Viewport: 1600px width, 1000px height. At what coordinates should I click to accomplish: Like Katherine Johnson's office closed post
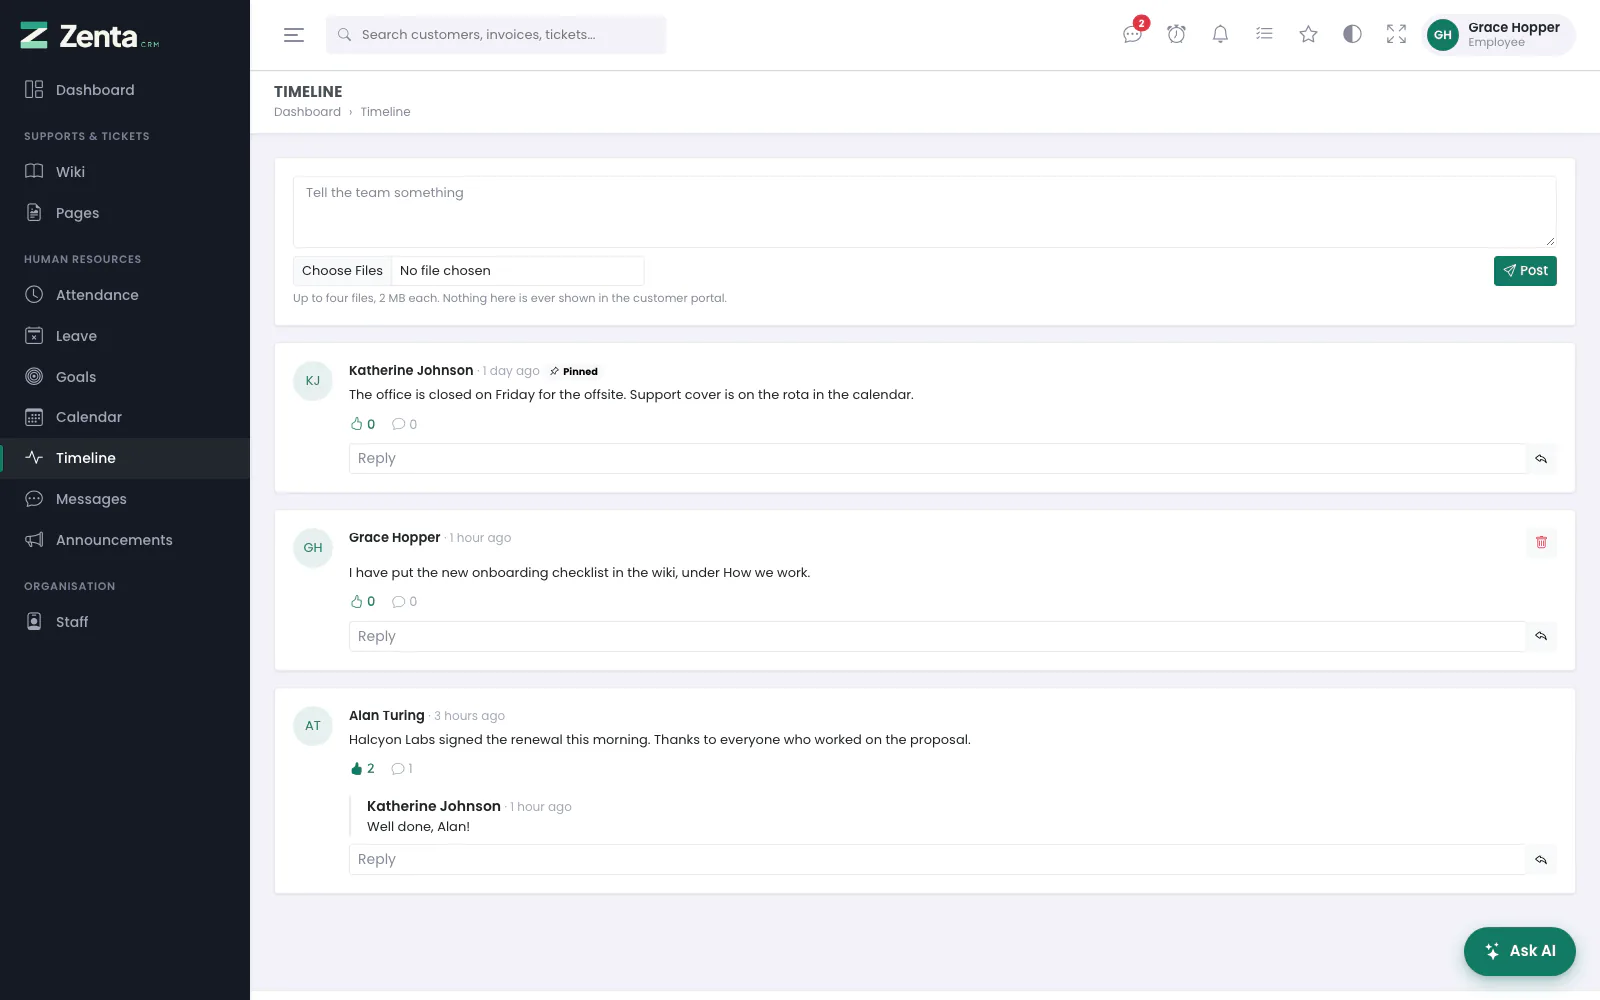tap(363, 424)
